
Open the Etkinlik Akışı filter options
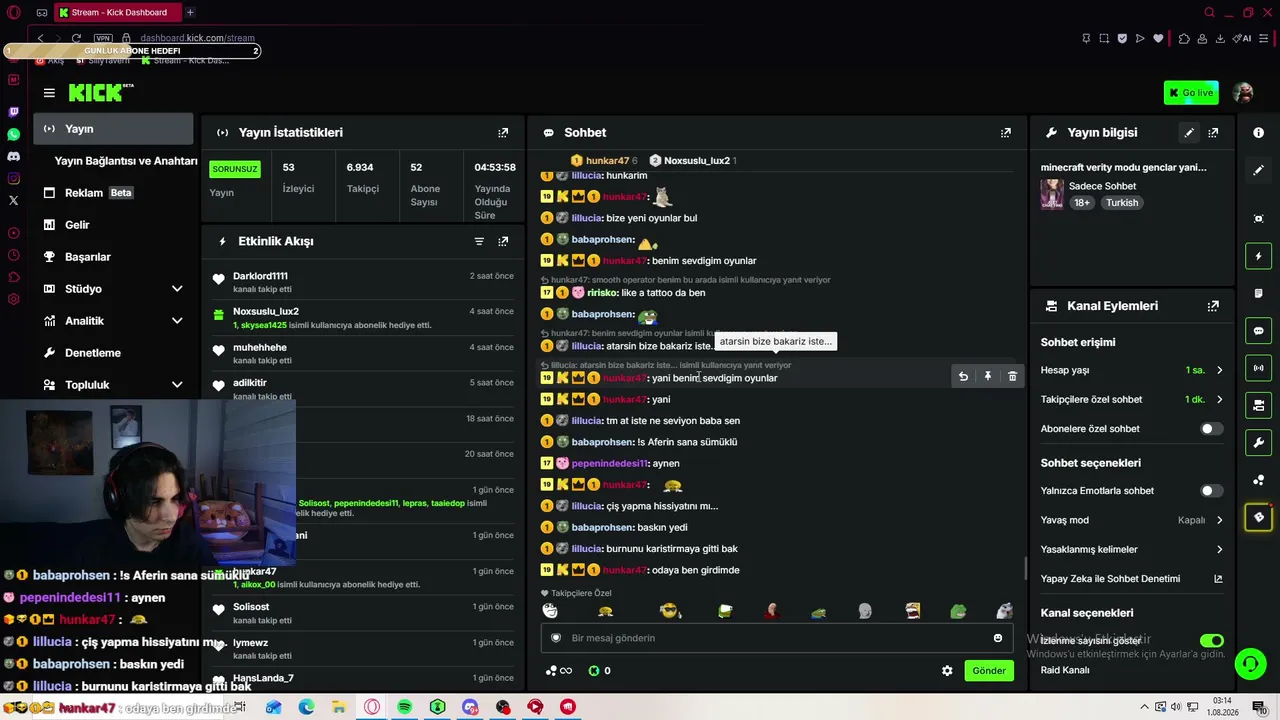[x=479, y=241]
